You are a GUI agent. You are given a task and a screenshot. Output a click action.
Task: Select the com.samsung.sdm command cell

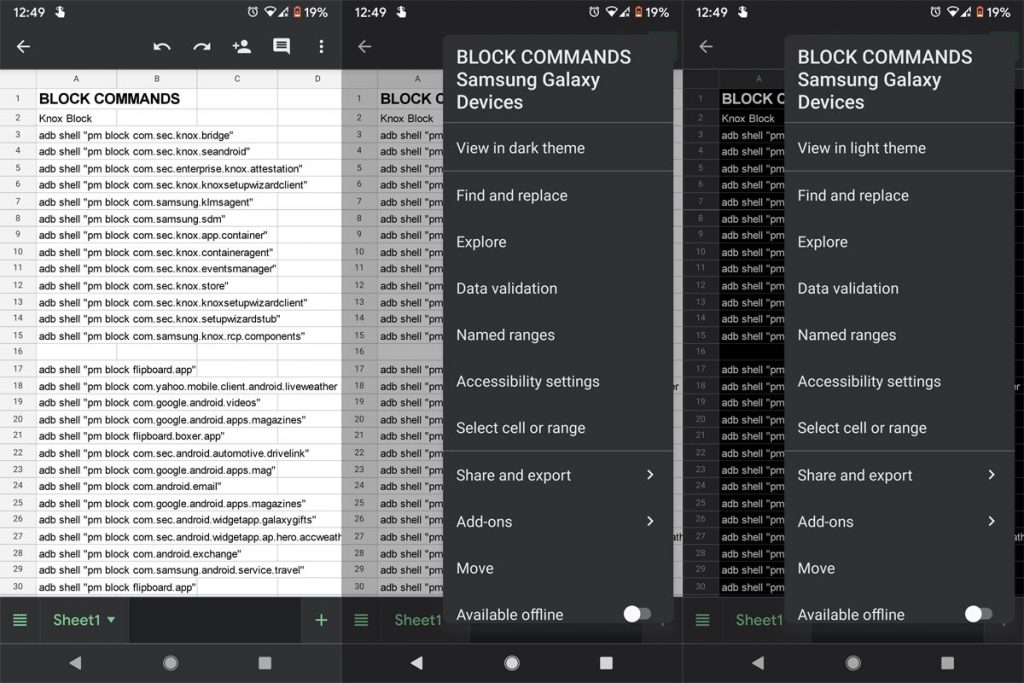[x=132, y=219]
